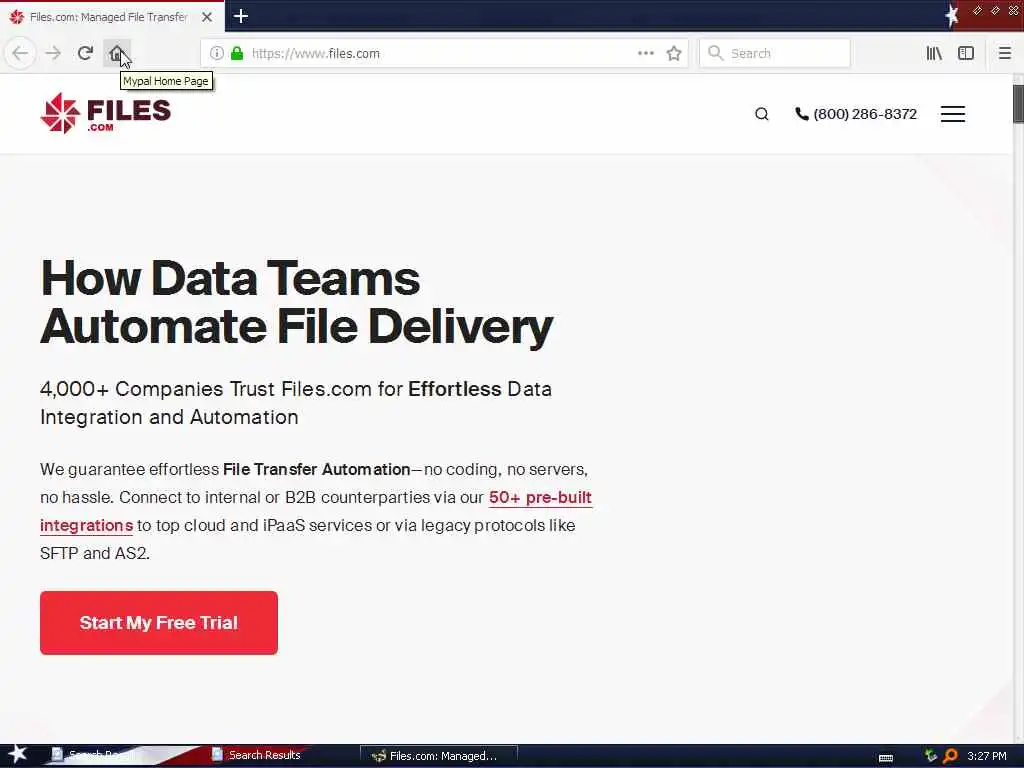Click the 3:27 PM taskbar clock

pyautogui.click(x=987, y=756)
